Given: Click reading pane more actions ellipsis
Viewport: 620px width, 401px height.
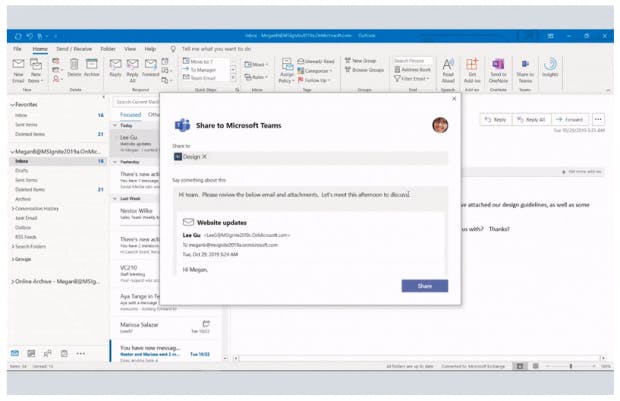Looking at the screenshot, I should coord(598,119).
